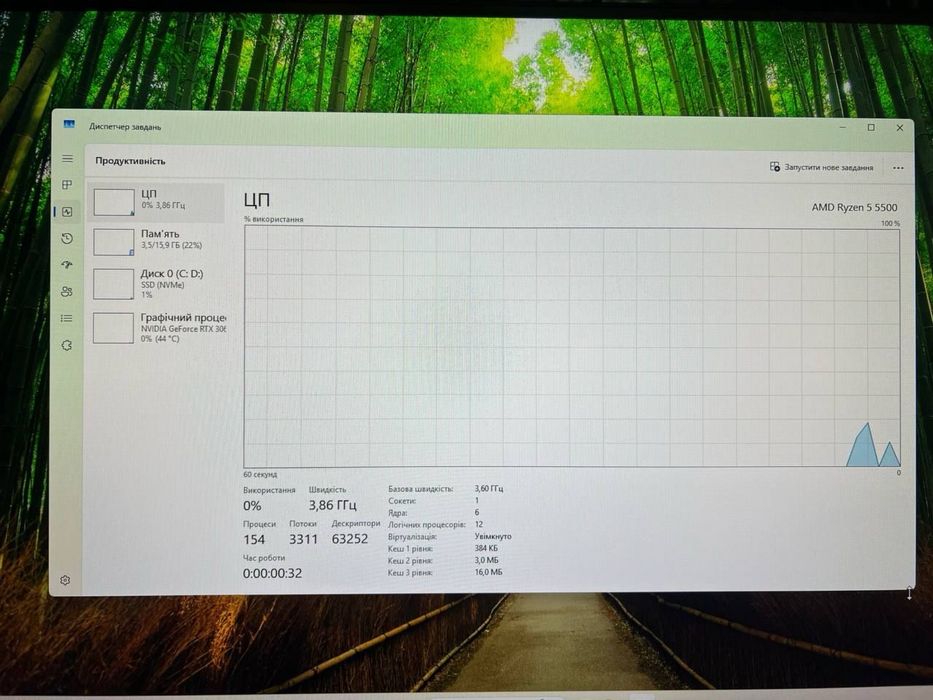Open Startup apps gauge icon
The width and height of the screenshot is (933, 700).
click(x=67, y=264)
